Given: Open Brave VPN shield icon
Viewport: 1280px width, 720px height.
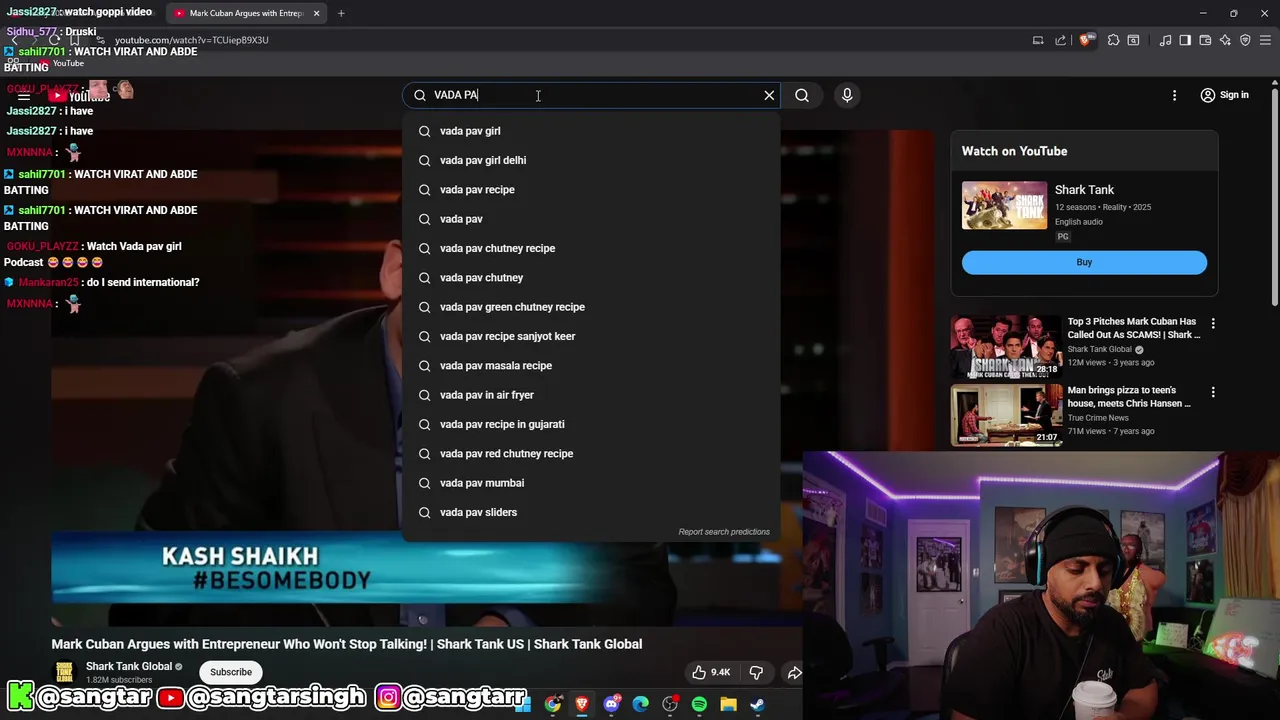Looking at the screenshot, I should click(x=1245, y=40).
